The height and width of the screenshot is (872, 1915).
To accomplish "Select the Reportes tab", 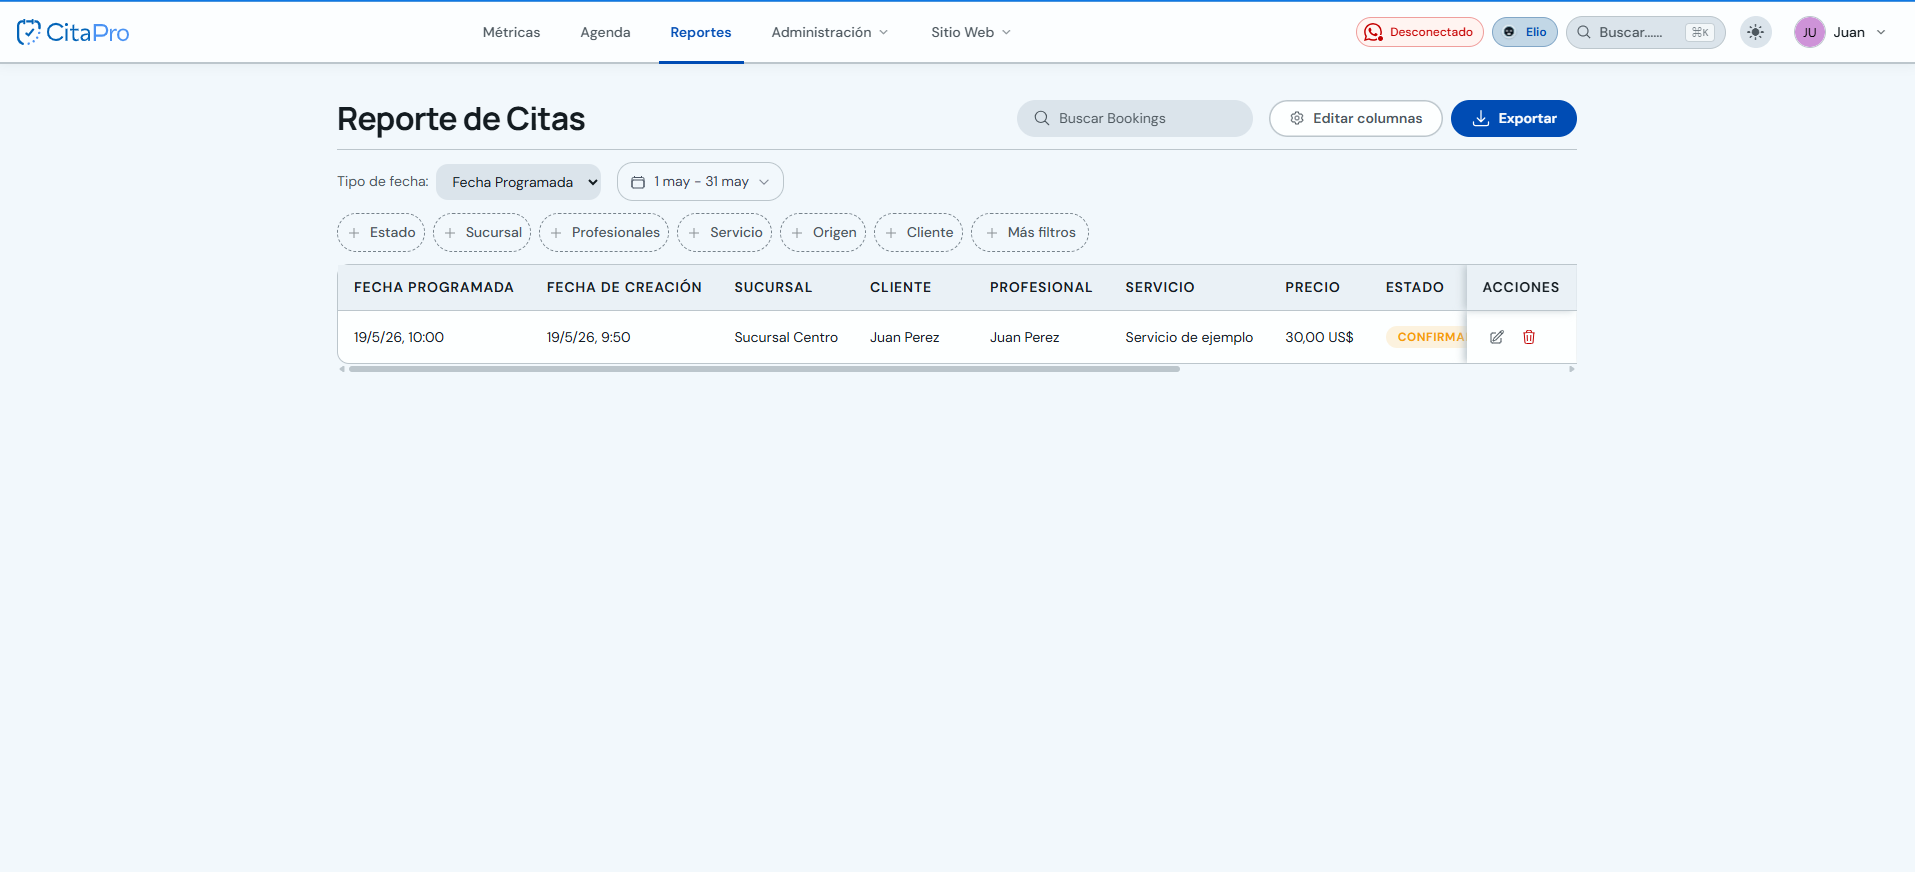I will point(701,32).
